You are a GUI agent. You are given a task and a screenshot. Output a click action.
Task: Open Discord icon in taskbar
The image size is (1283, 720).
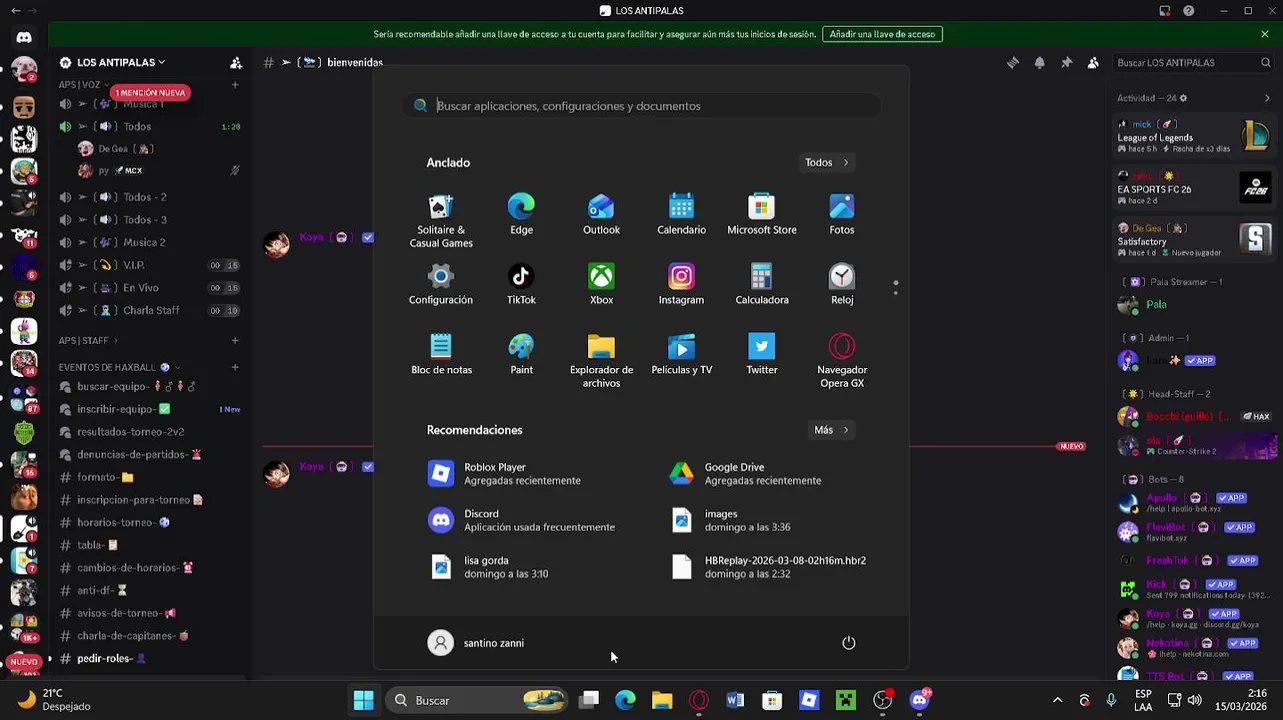[x=919, y=700]
